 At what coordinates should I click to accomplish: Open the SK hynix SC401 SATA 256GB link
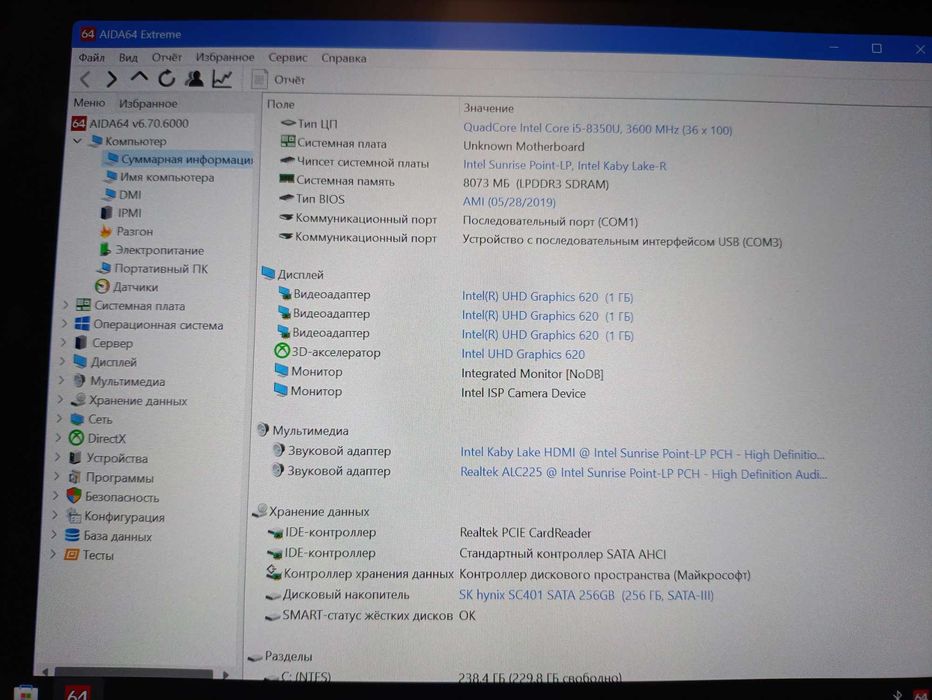[x=586, y=595]
